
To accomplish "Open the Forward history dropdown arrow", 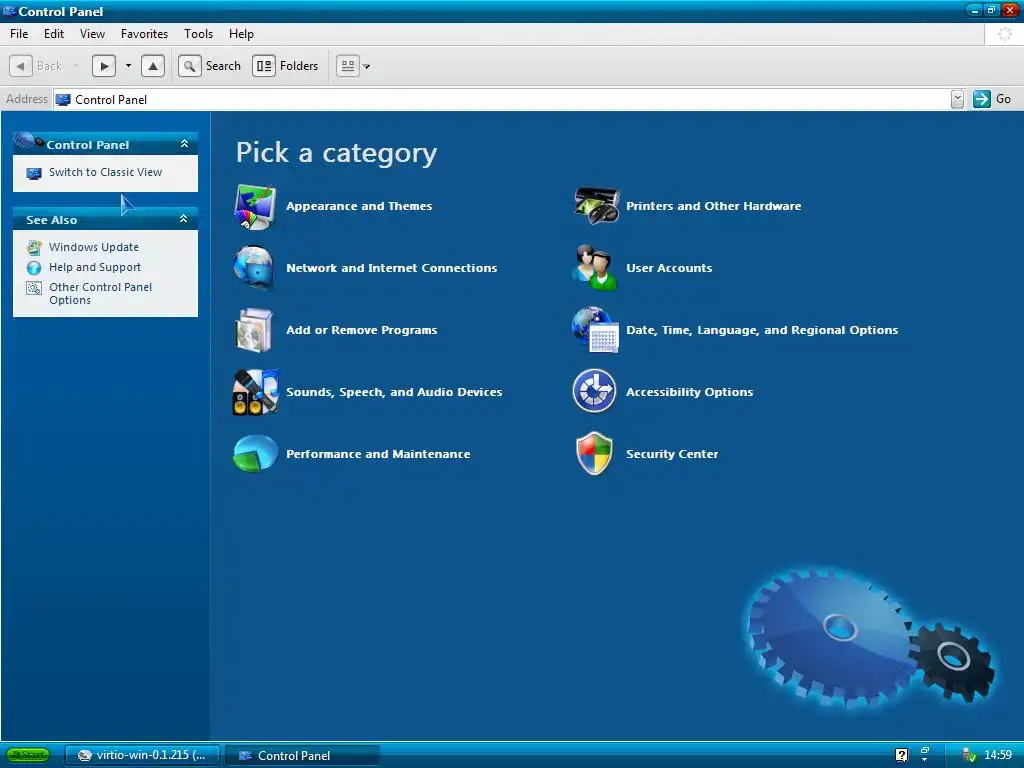I will tap(128, 66).
